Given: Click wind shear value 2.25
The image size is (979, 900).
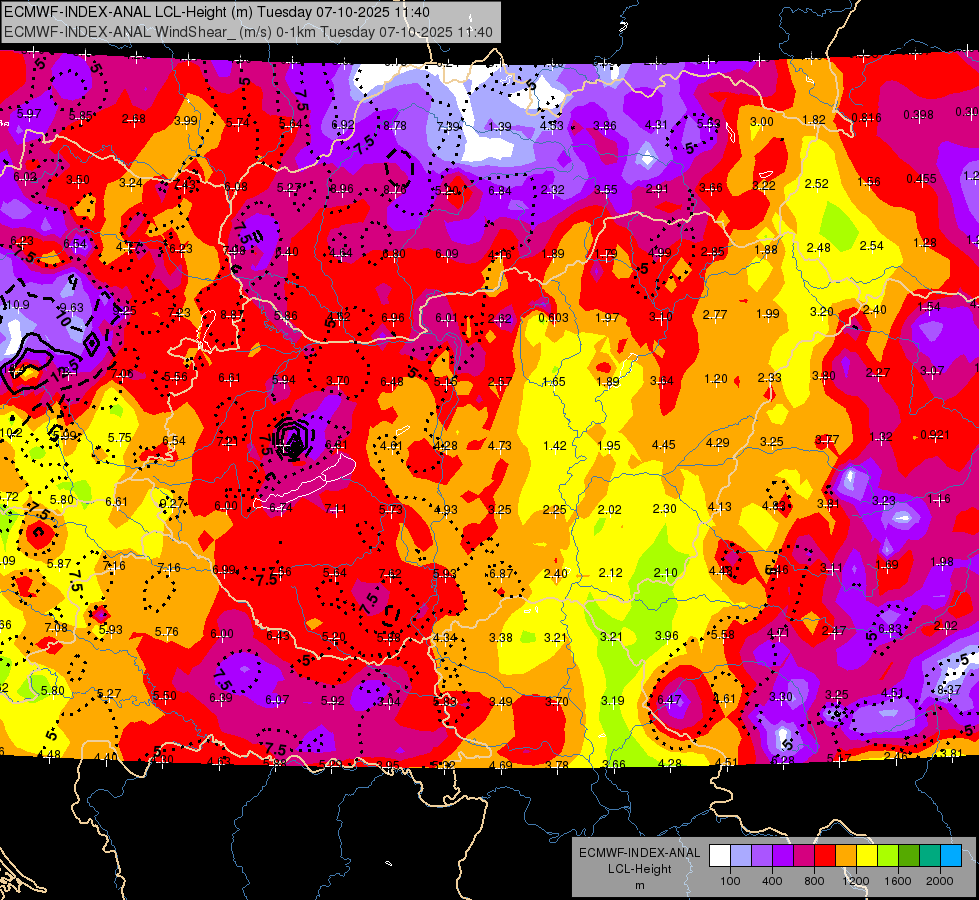Looking at the screenshot, I should click(554, 510).
